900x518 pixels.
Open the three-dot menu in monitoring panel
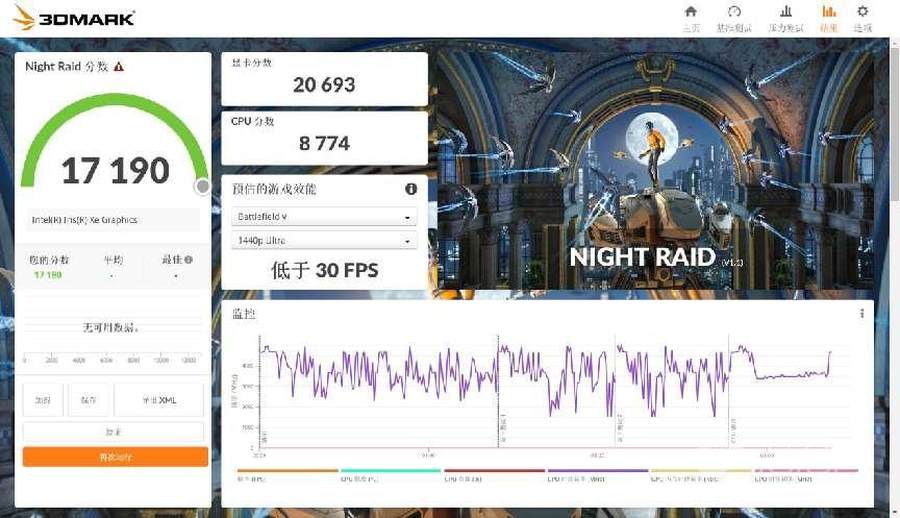862,314
